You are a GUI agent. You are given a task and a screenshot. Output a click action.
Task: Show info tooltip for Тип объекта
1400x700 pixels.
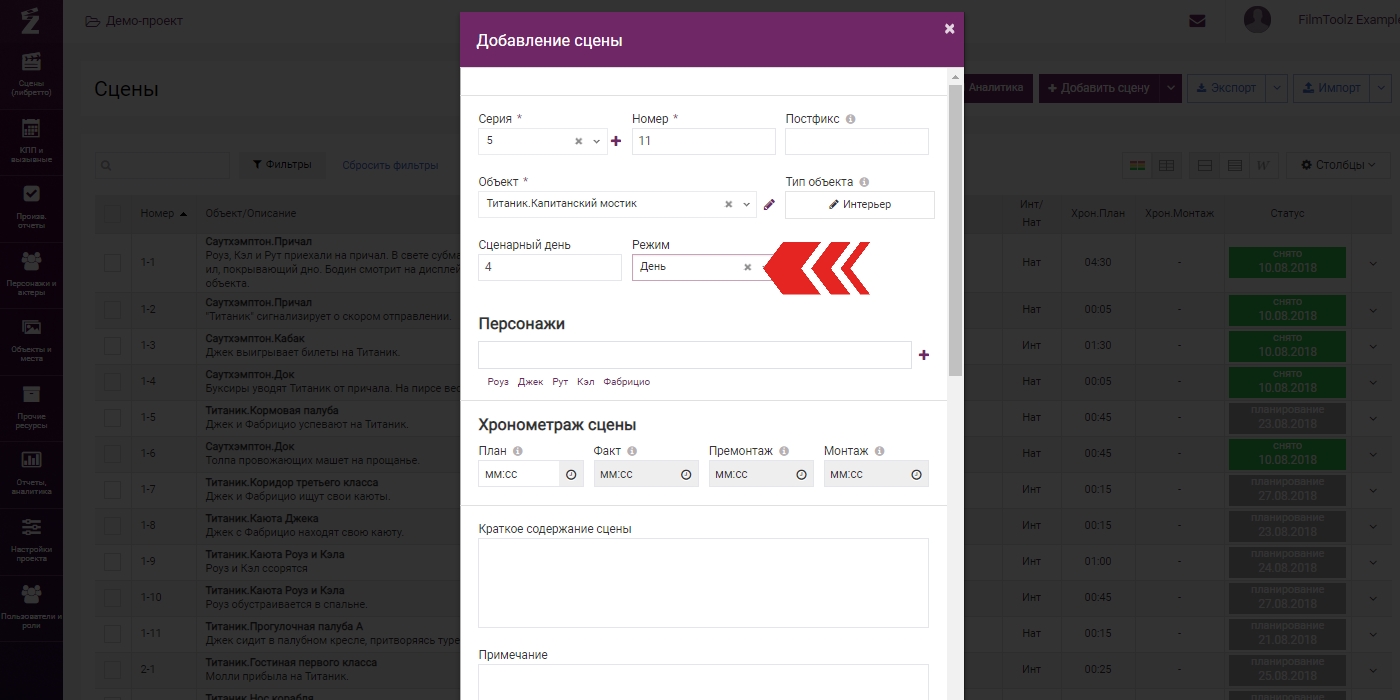[x=864, y=182]
